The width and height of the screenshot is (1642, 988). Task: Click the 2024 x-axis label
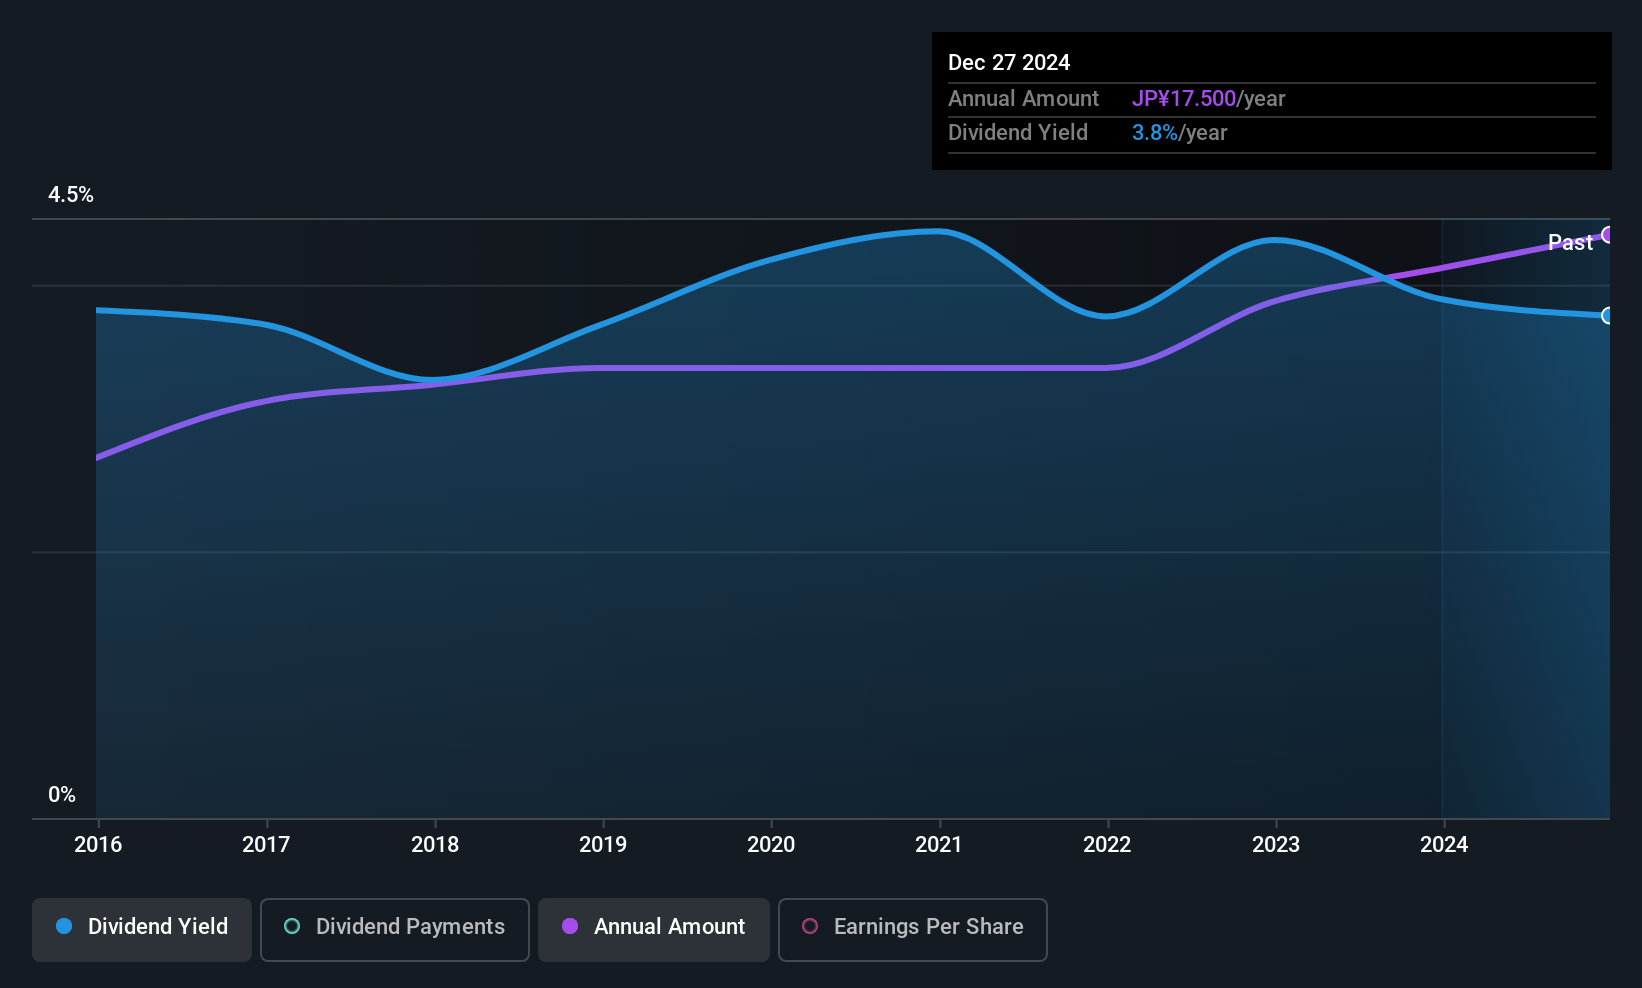coord(1444,845)
